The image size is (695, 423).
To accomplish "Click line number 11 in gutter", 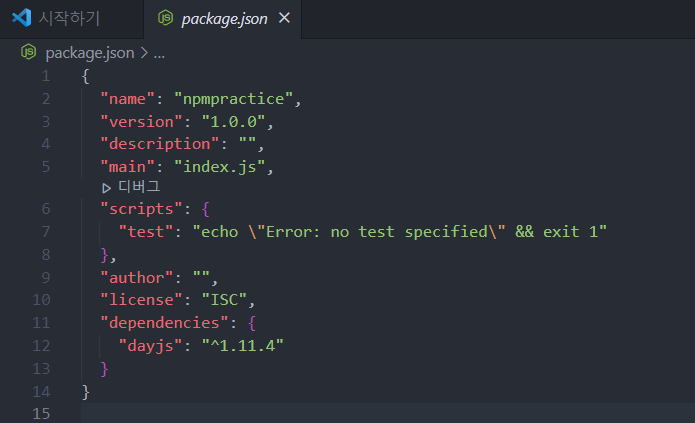I will click(x=41, y=322).
